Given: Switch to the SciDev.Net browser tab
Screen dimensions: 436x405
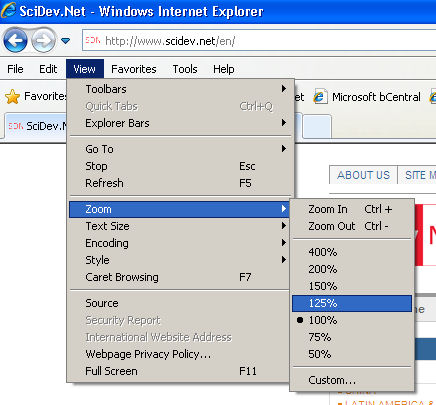Looking at the screenshot, I should (x=36, y=126).
